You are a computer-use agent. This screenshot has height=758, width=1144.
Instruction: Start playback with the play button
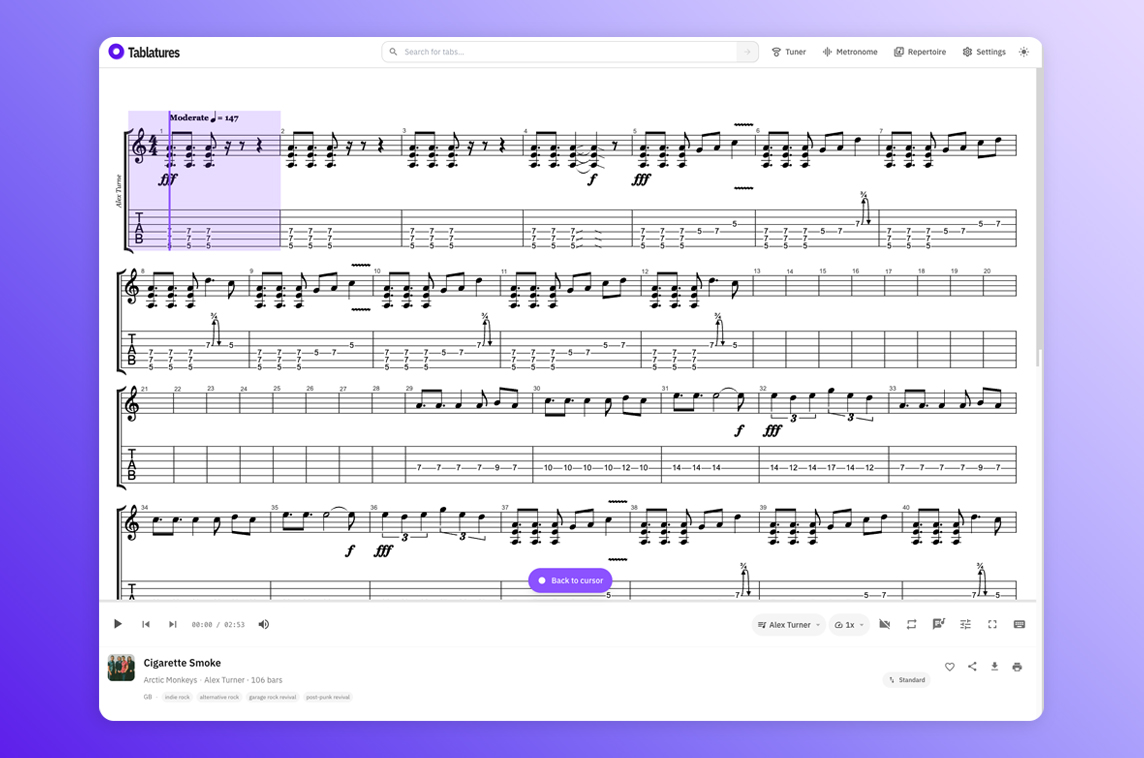[117, 624]
